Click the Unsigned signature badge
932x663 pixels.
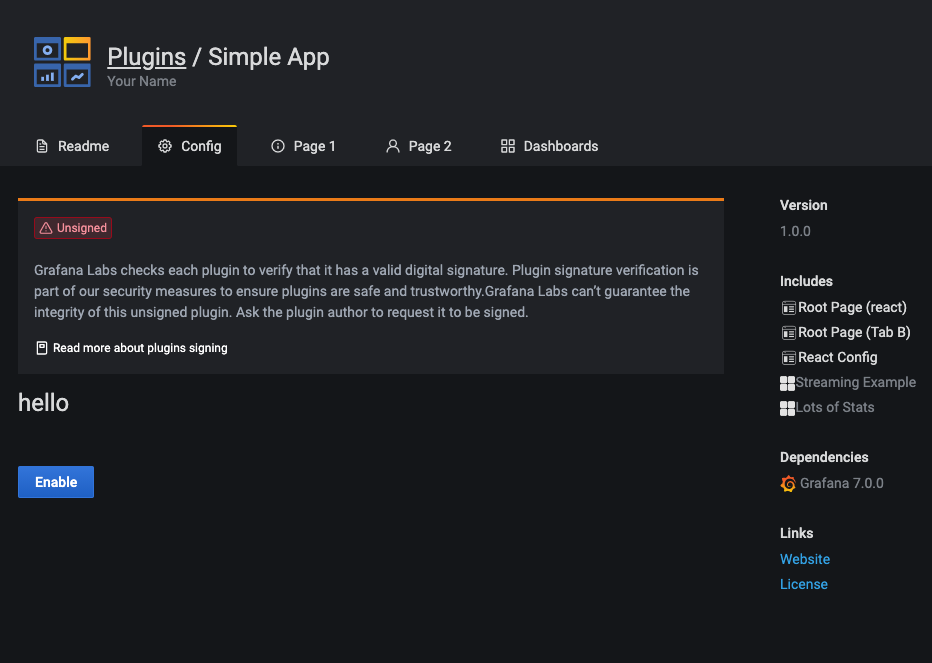pyautogui.click(x=73, y=228)
